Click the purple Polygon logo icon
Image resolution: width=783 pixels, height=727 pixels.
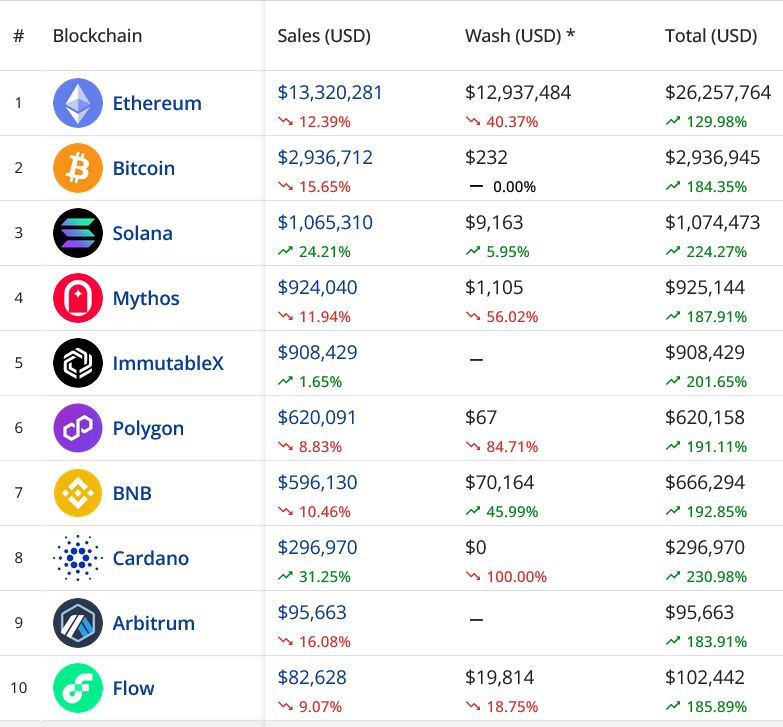[78, 428]
